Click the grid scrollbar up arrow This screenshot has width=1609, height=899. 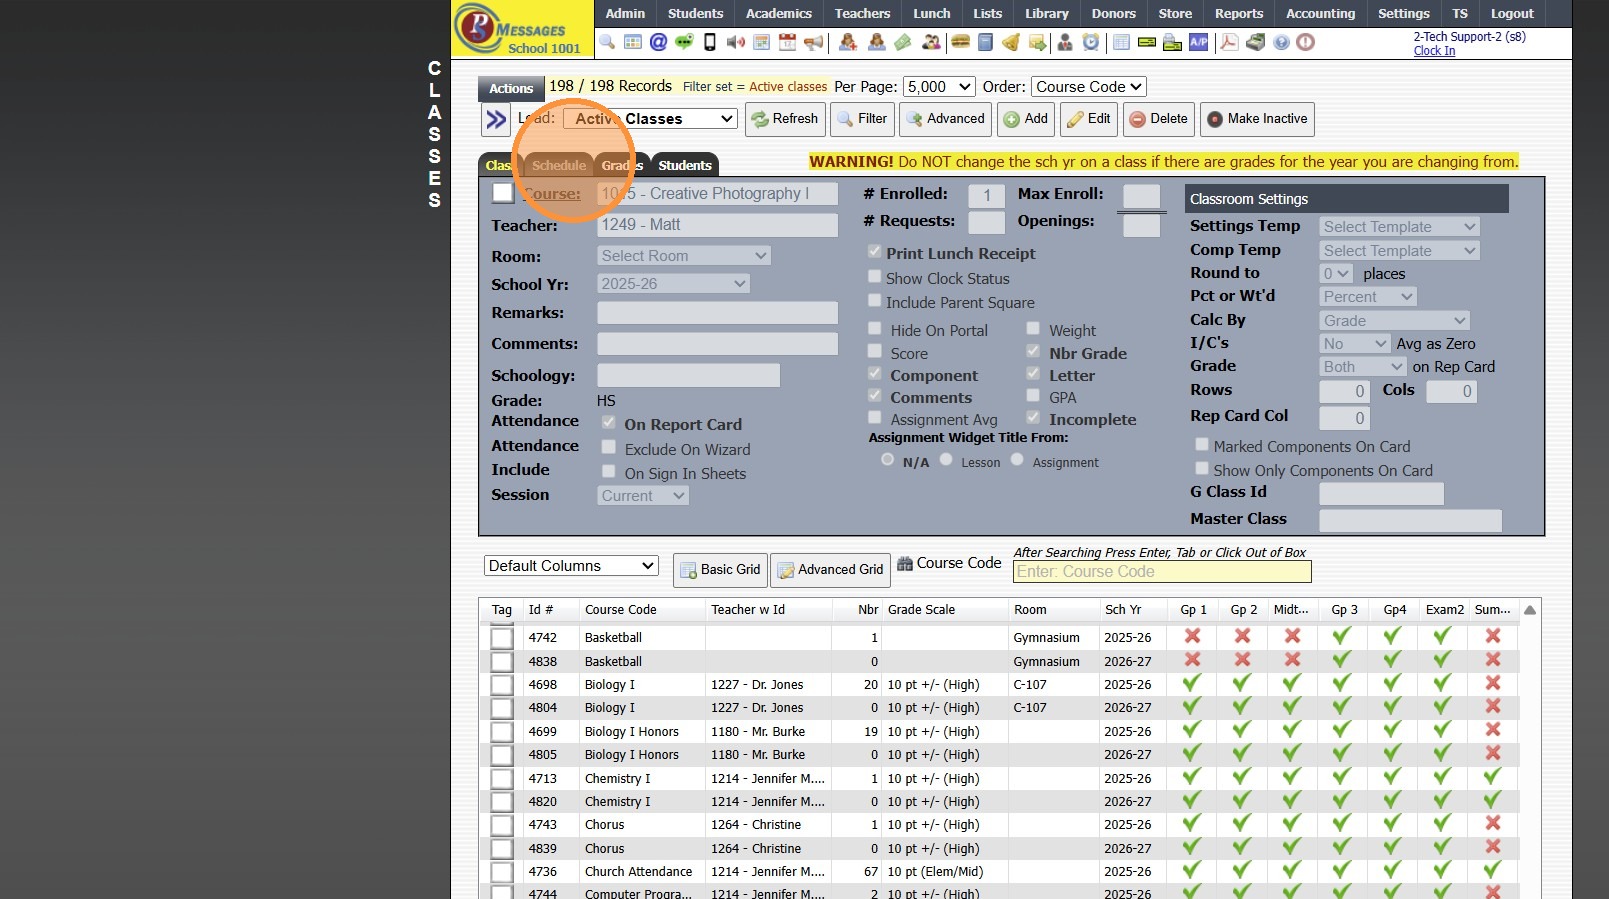pyautogui.click(x=1529, y=610)
